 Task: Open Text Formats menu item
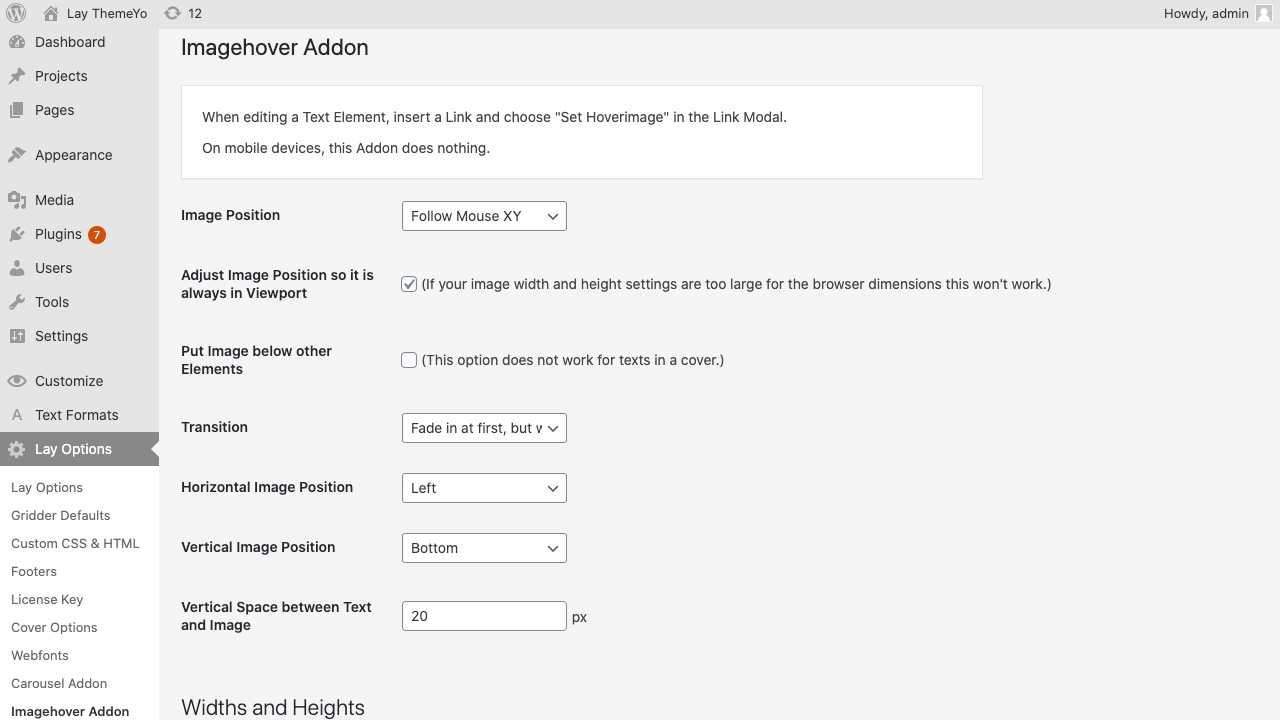tap(79, 415)
